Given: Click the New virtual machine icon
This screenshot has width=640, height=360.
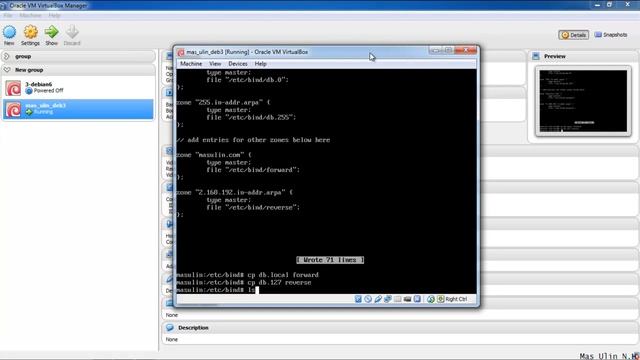Looking at the screenshot, I should [x=9, y=32].
